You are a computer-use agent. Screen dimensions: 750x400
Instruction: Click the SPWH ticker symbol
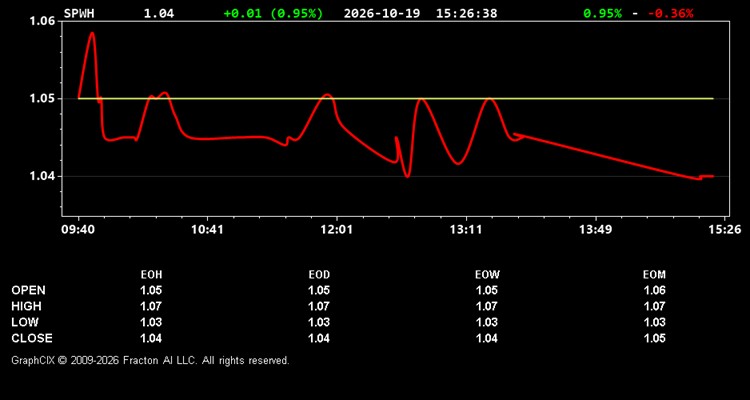tap(79, 13)
